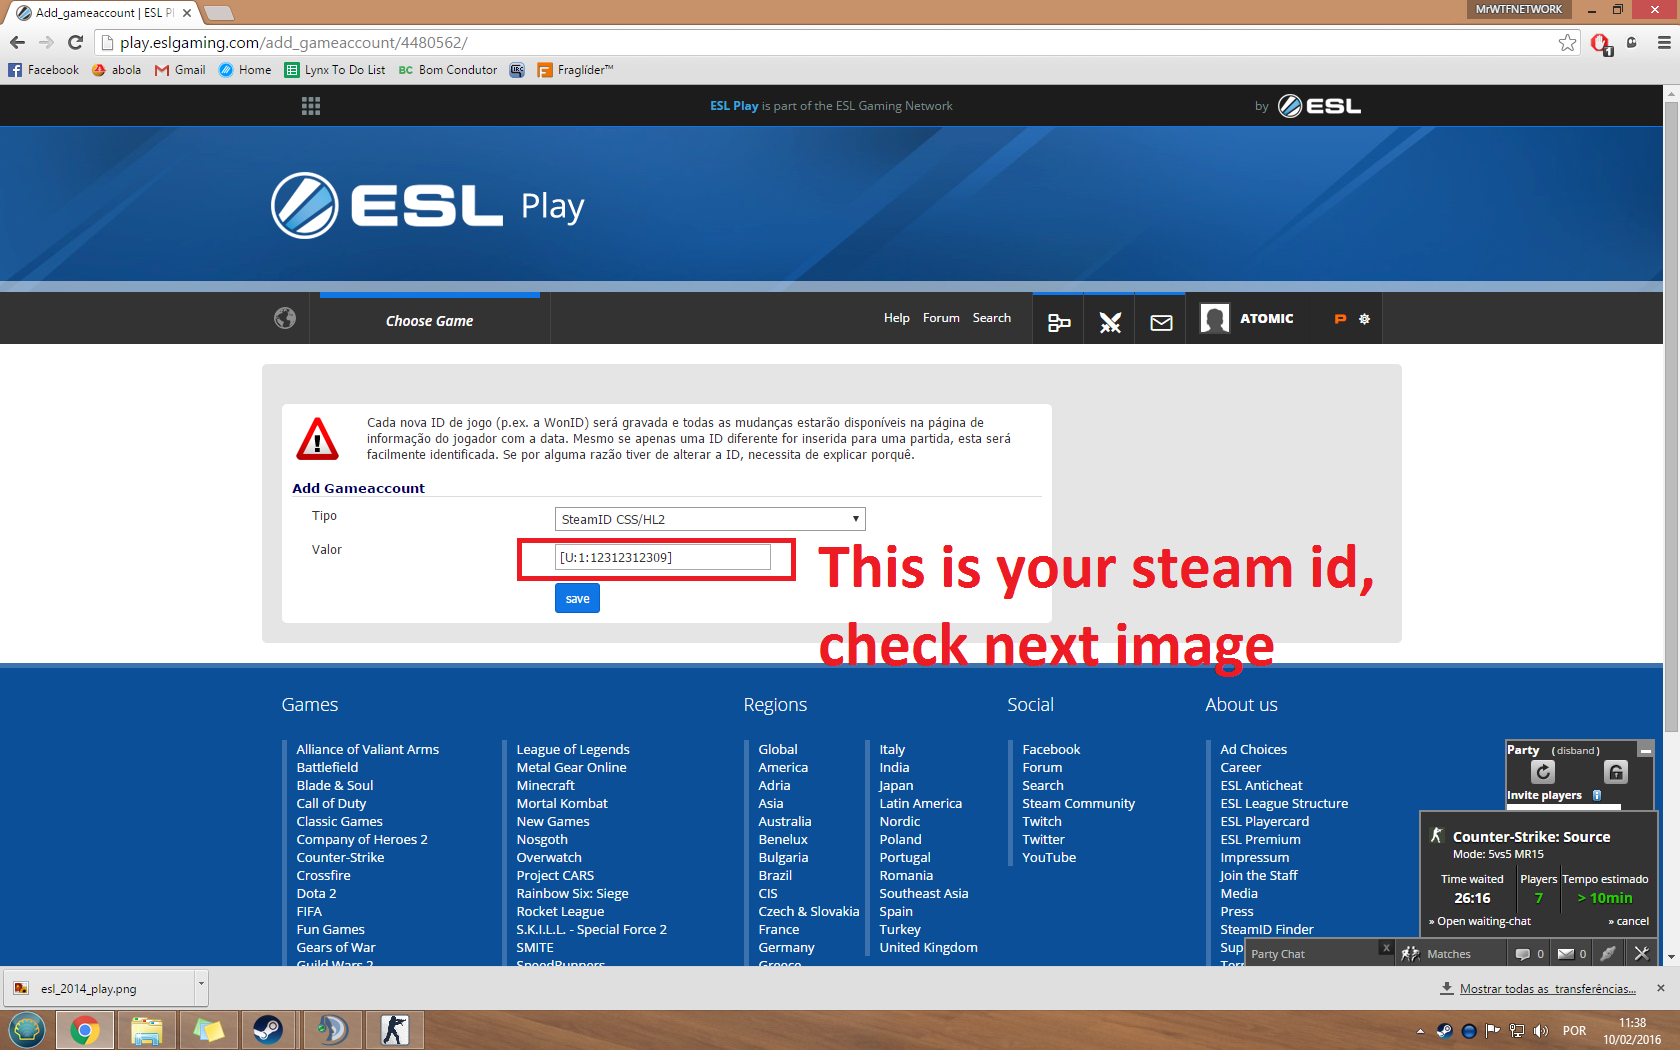Image resolution: width=1680 pixels, height=1050 pixels.
Task: Click the ATOMIC profile avatar
Action: coord(1215,319)
